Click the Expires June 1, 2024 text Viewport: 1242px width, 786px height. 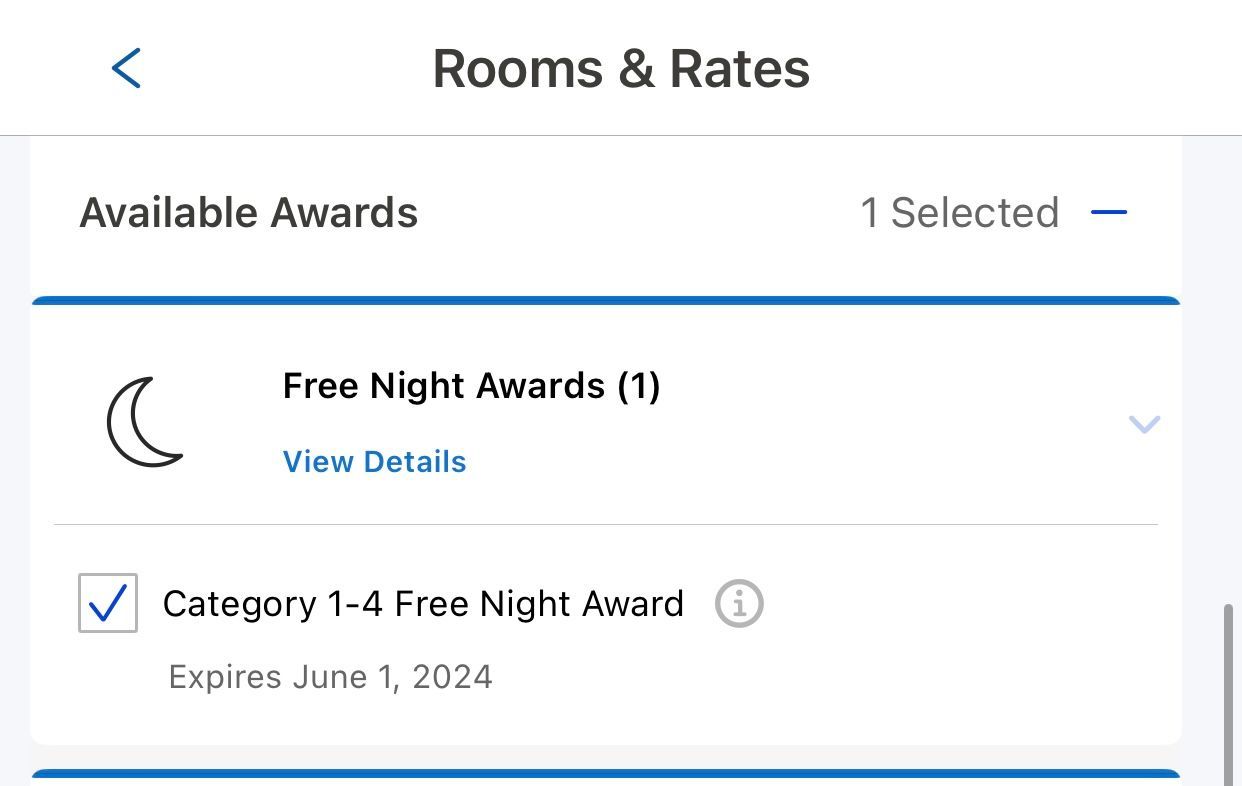coord(330,677)
